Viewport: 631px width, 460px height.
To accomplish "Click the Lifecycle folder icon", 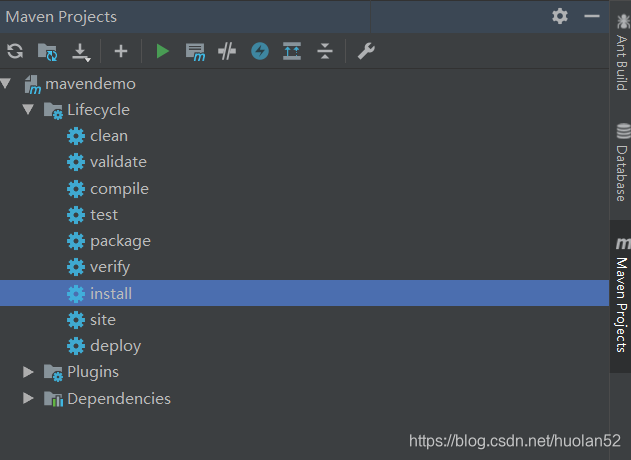I will (53, 111).
